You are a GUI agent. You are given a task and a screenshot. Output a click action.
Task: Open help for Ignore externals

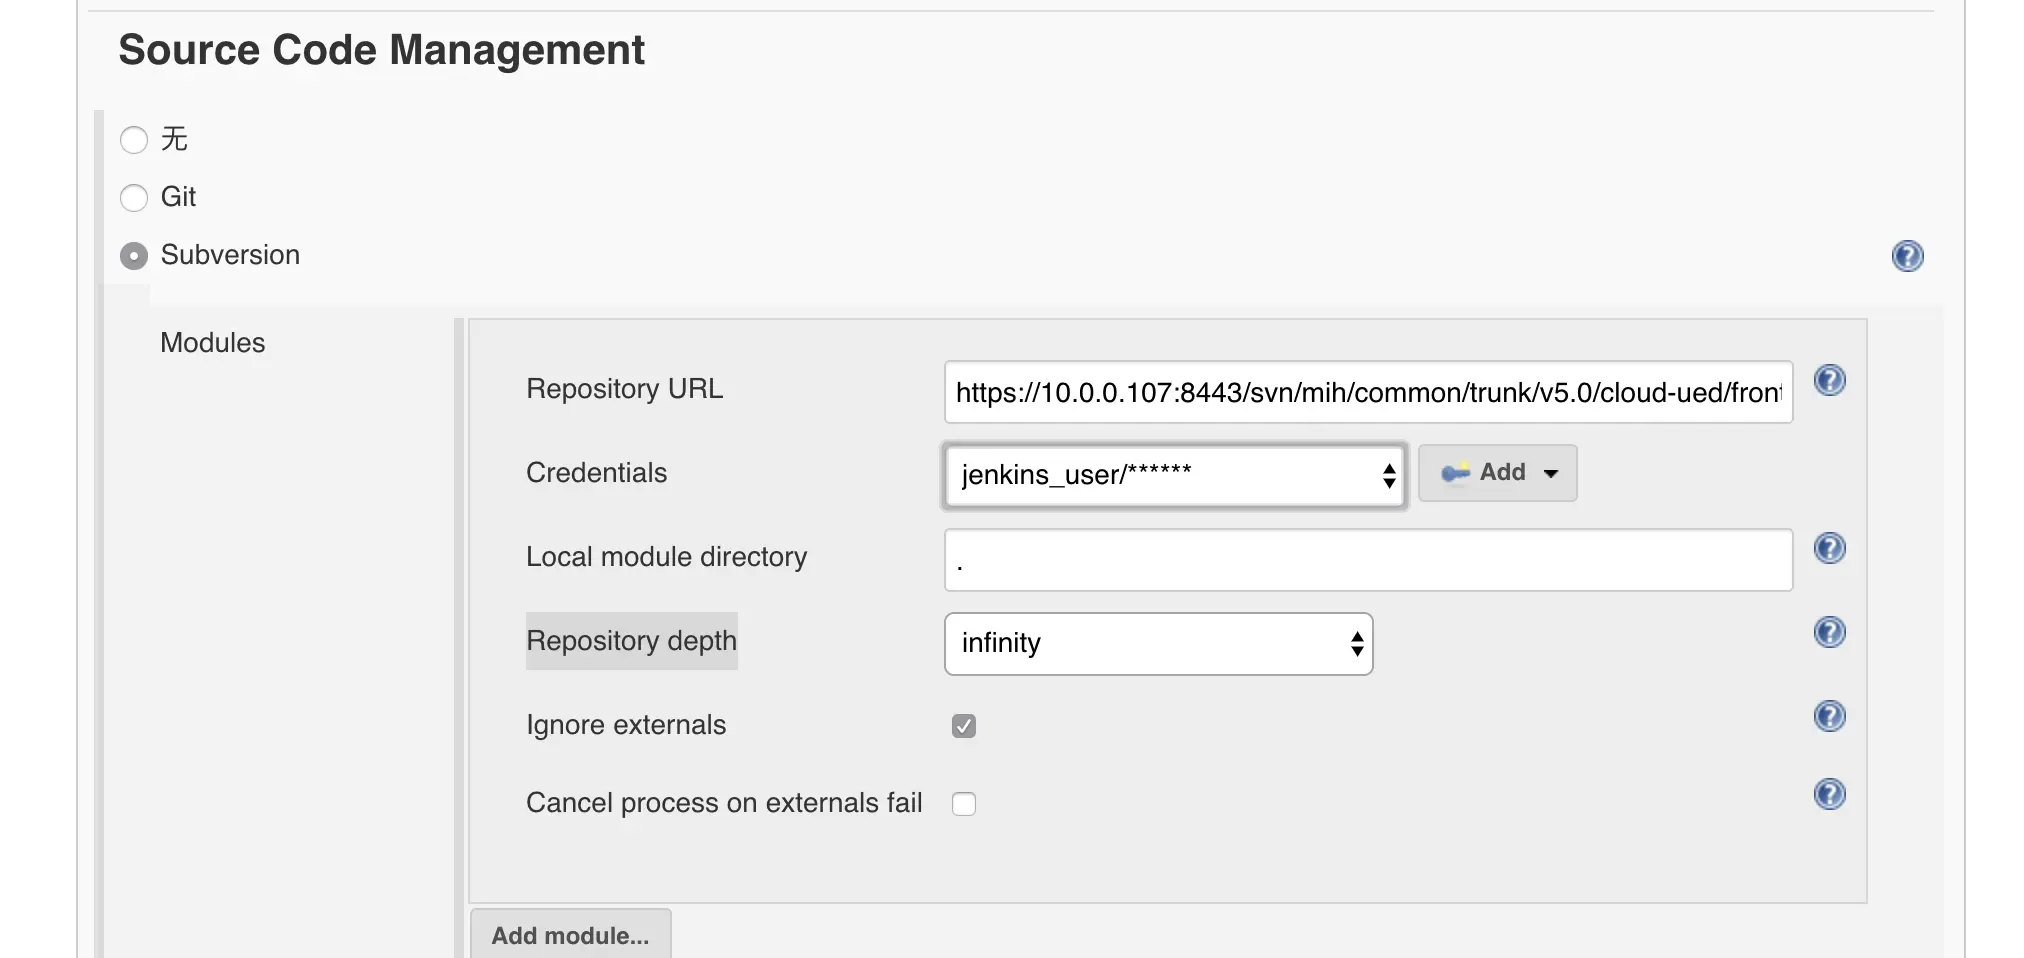click(1829, 716)
